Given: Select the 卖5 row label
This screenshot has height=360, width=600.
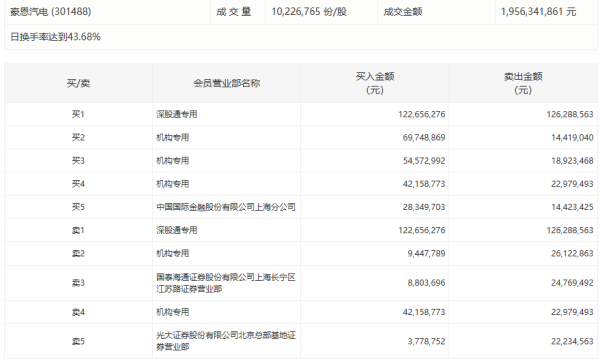Looking at the screenshot, I should tap(78, 341).
